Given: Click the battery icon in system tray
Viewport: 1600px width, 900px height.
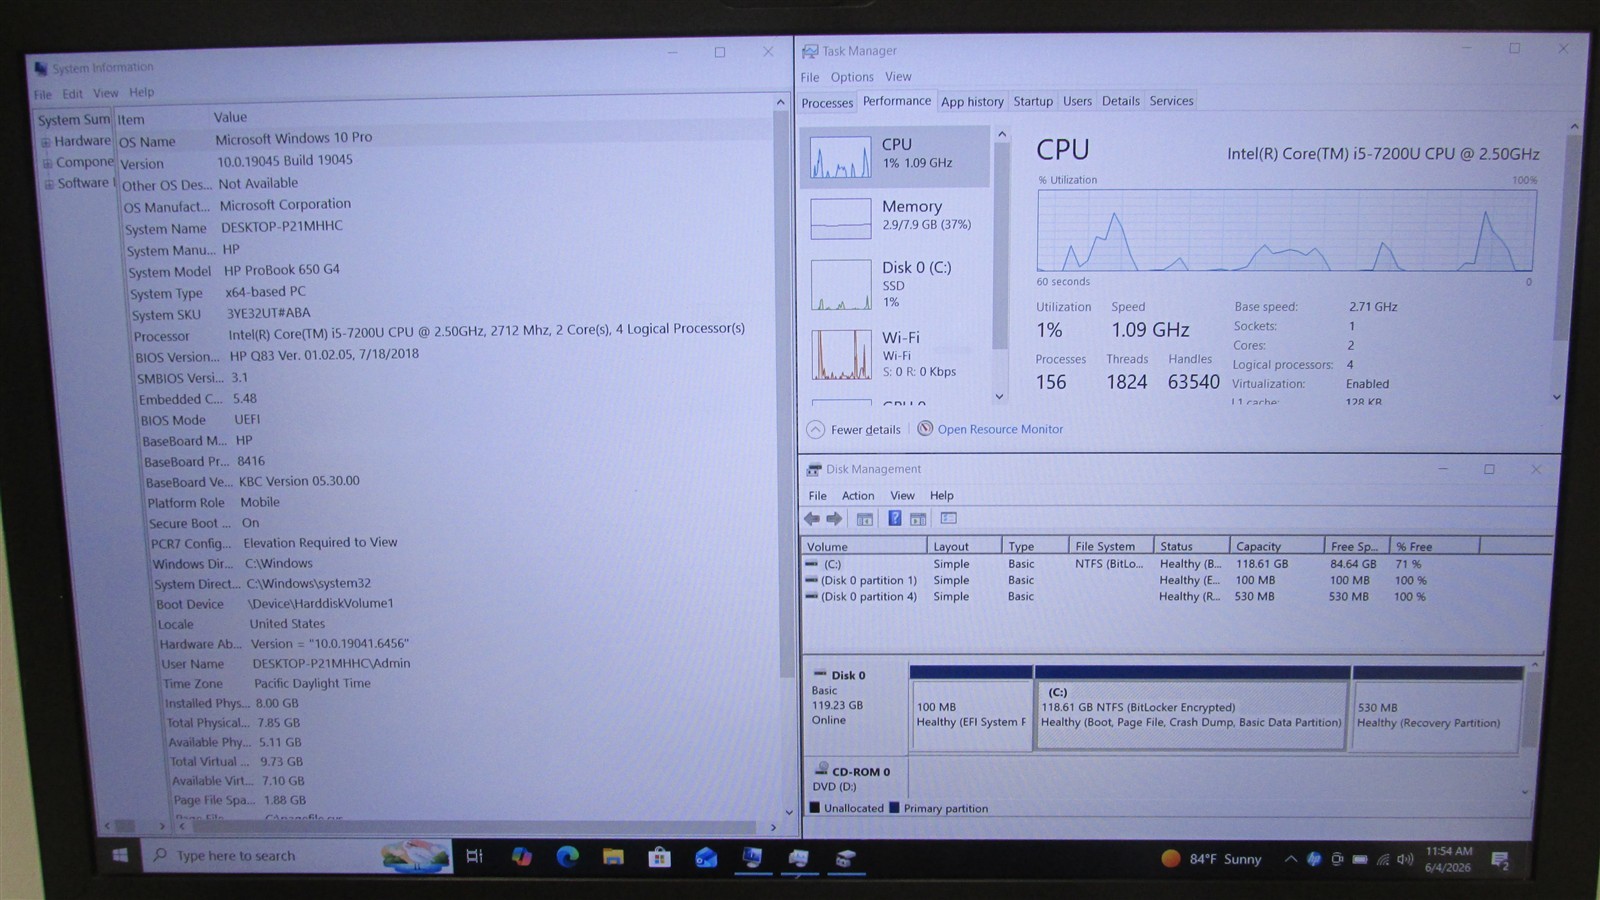Looking at the screenshot, I should [x=1360, y=859].
